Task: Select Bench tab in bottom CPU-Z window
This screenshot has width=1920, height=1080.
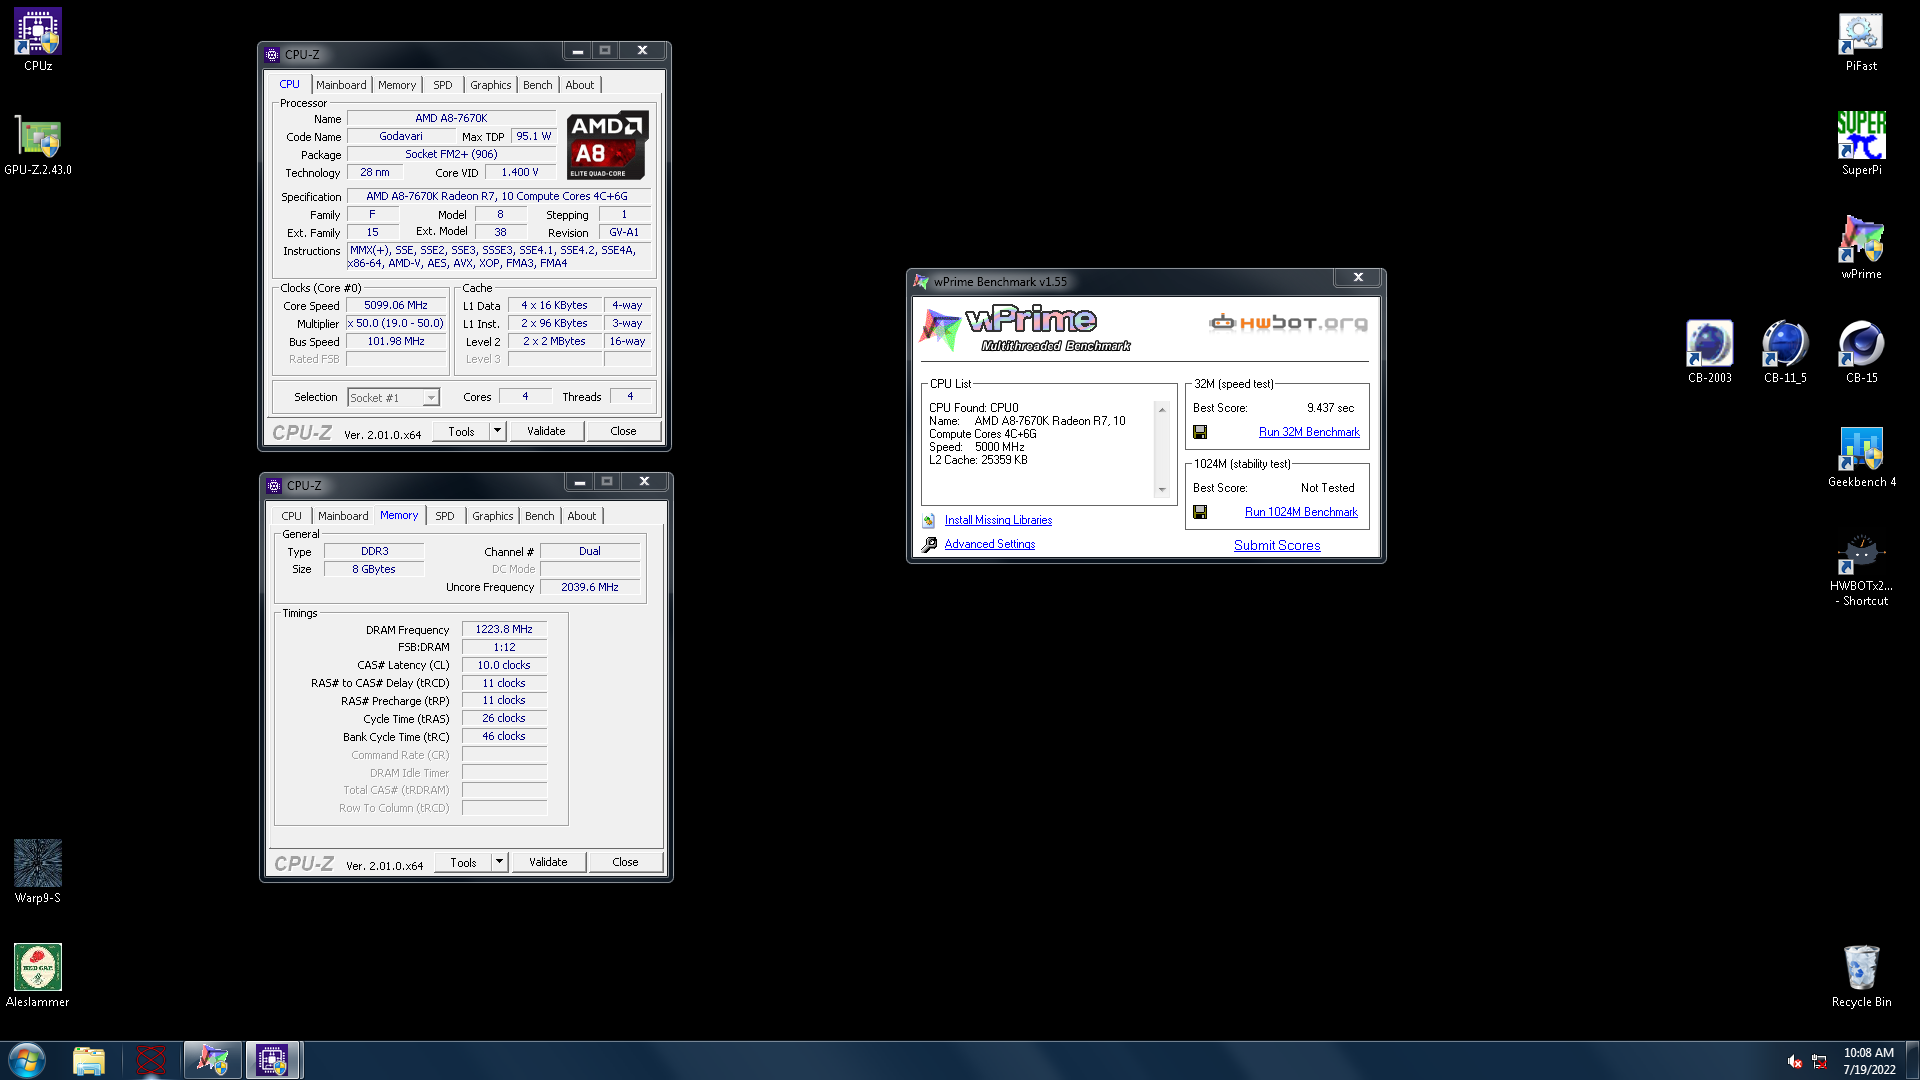Action: 539,516
